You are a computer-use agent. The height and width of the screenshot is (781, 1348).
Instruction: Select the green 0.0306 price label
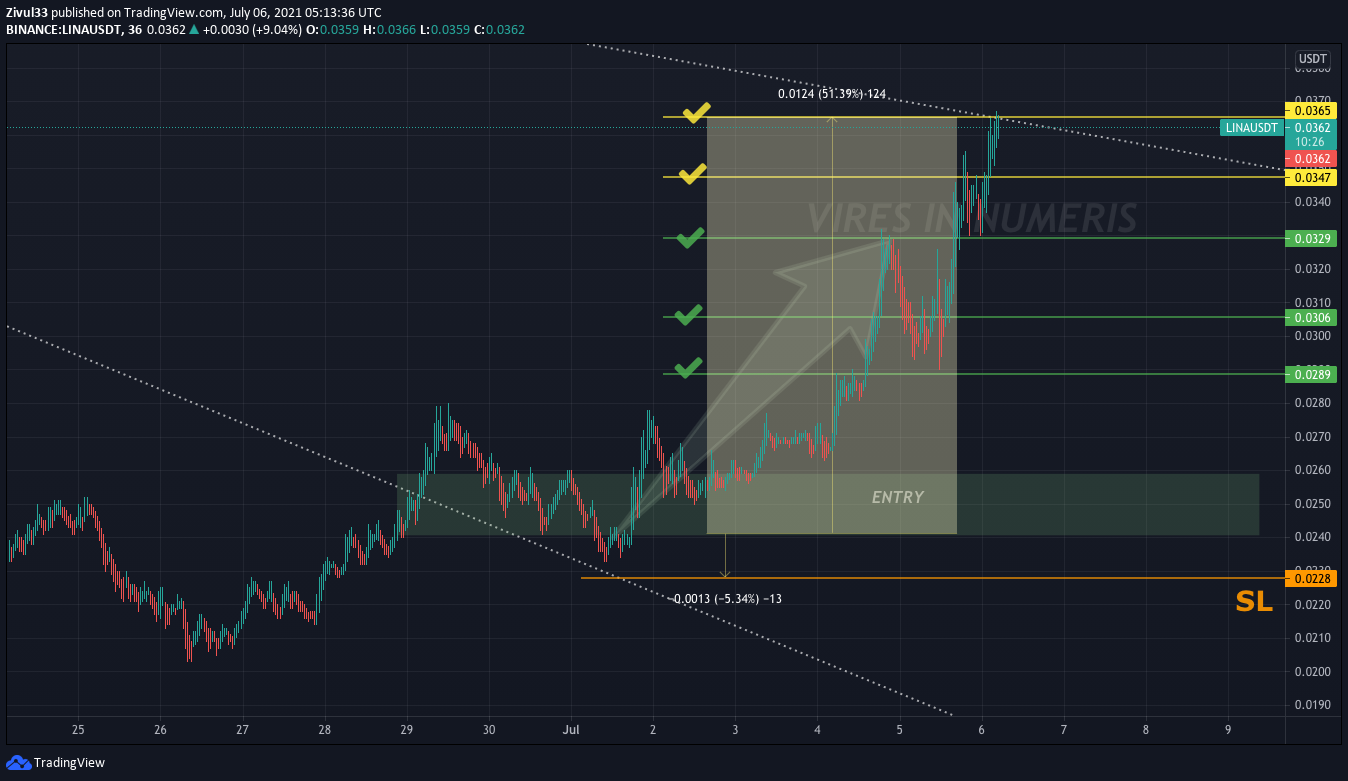(x=1309, y=317)
